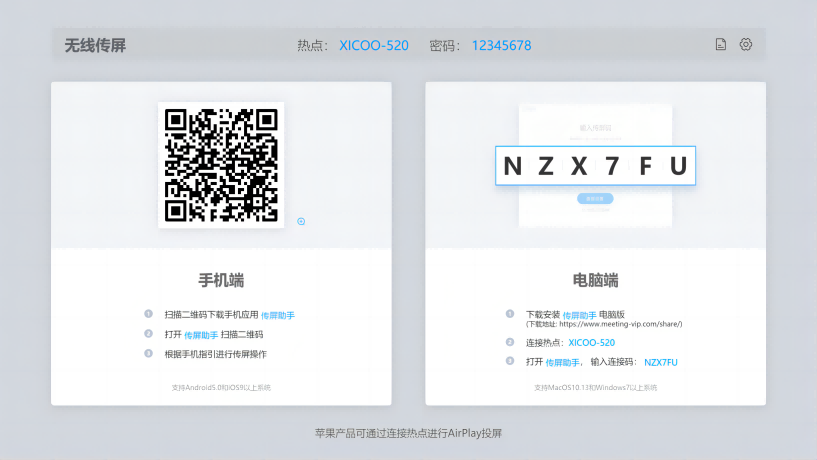Click the password 12345678 in the header
Image resolution: width=817 pixels, height=460 pixels.
501,45
